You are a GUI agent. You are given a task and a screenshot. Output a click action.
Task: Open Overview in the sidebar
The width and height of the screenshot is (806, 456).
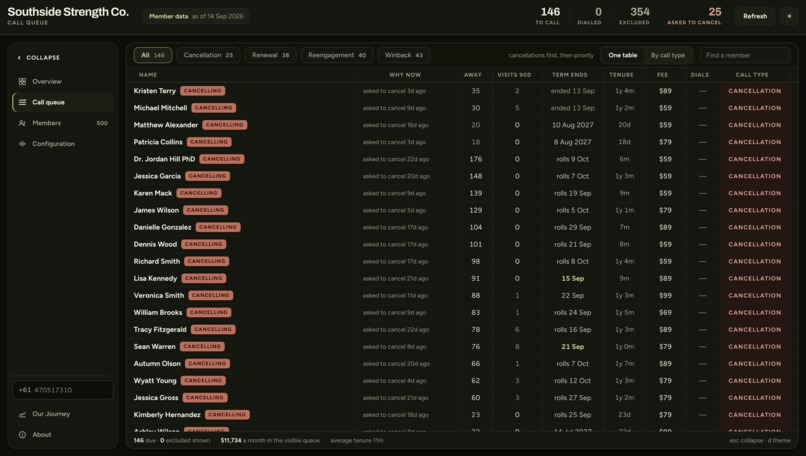[62, 81]
